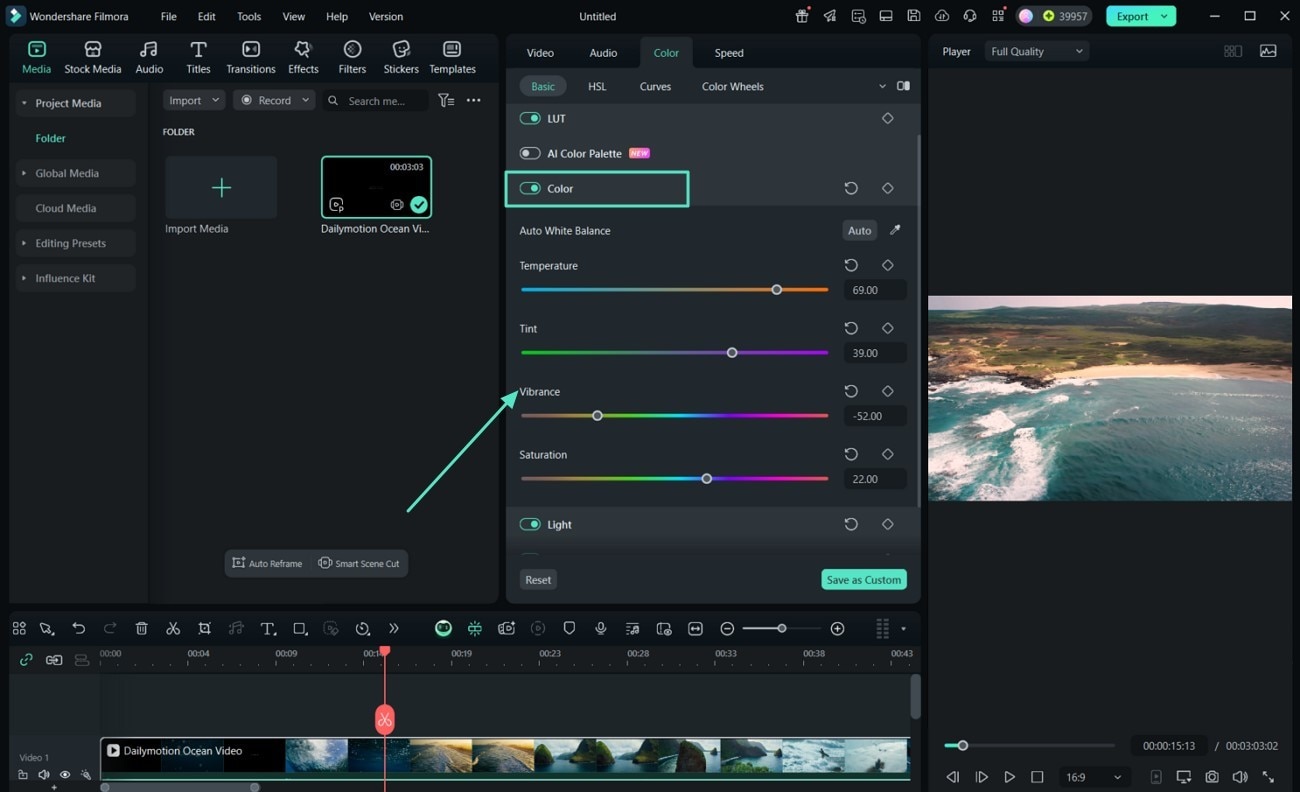Add a keyframe for Tint

(887, 328)
